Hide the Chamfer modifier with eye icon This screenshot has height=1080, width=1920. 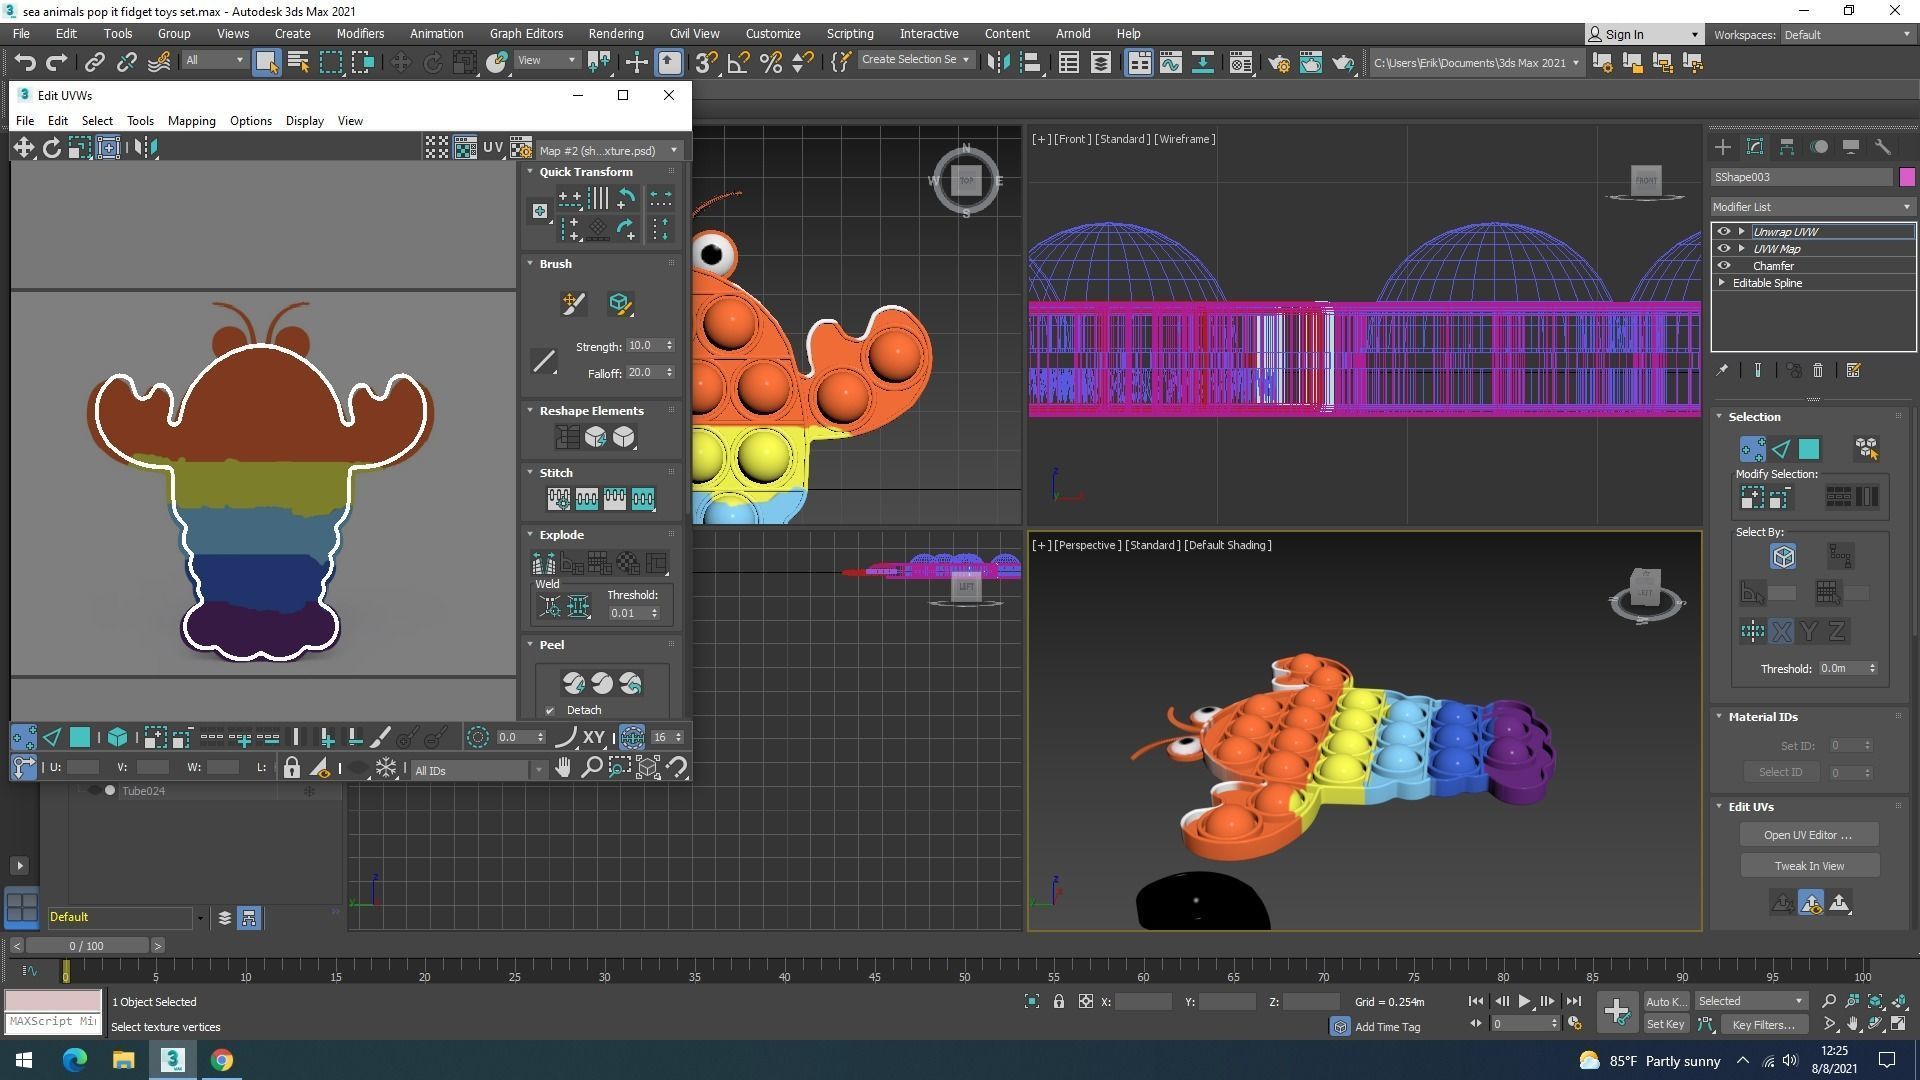click(x=1723, y=266)
